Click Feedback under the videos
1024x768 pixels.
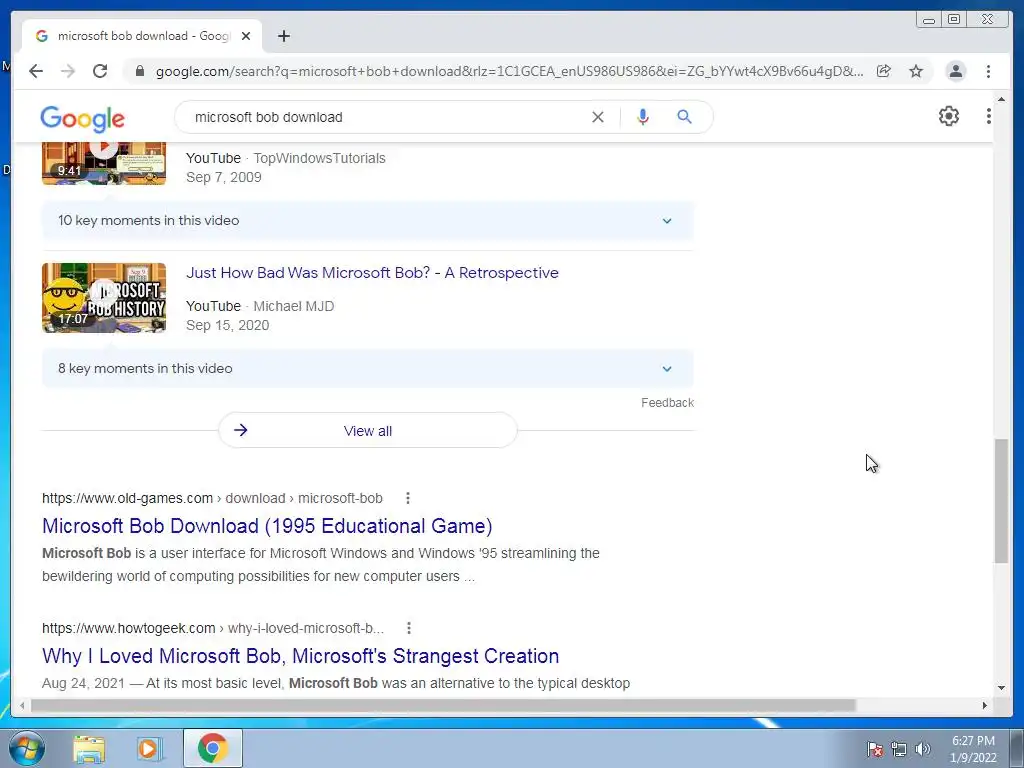[667, 403]
